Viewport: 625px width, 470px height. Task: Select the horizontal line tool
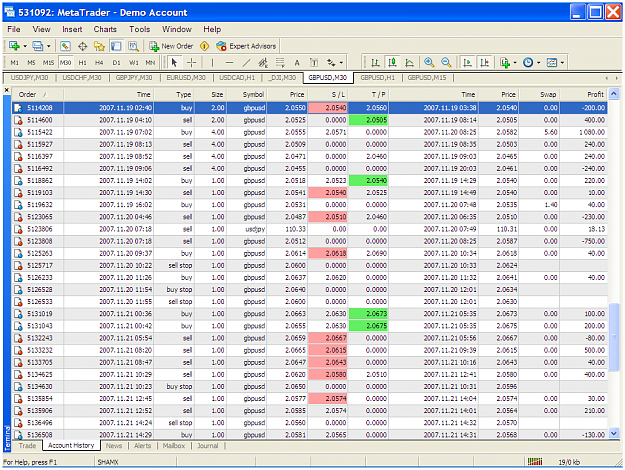click(x=229, y=63)
